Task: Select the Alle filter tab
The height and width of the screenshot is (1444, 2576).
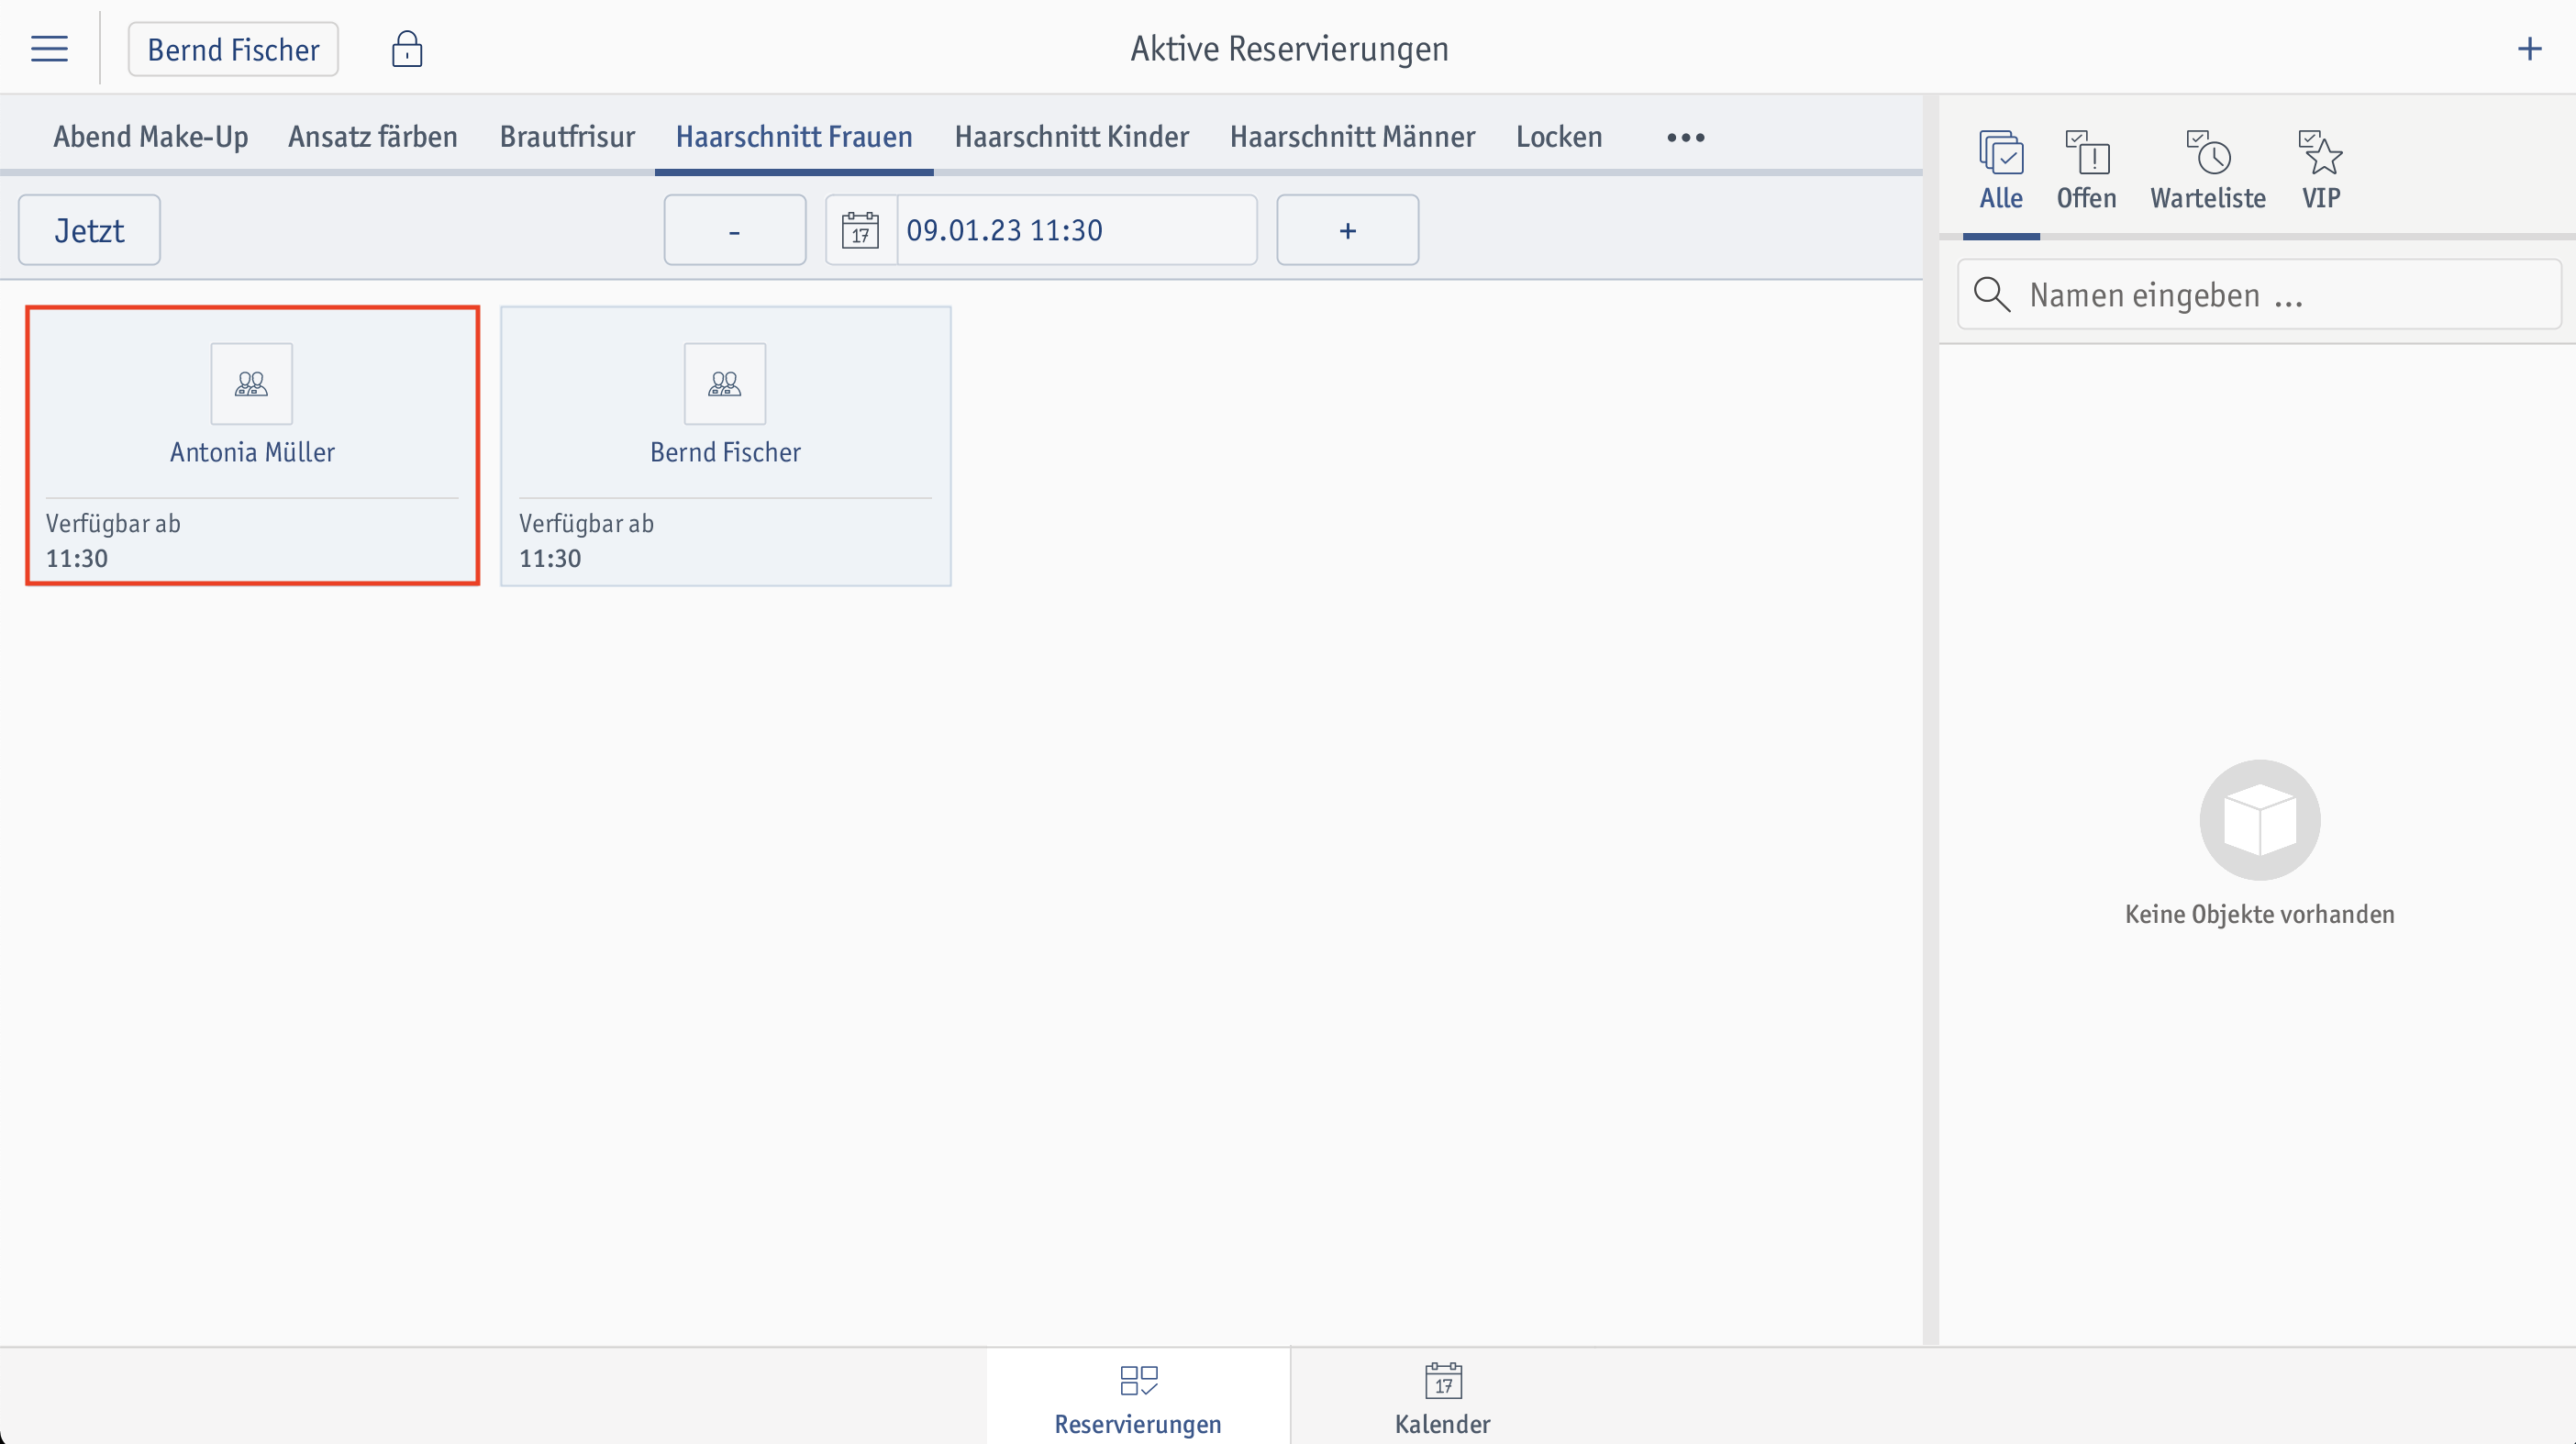Action: (x=2001, y=171)
